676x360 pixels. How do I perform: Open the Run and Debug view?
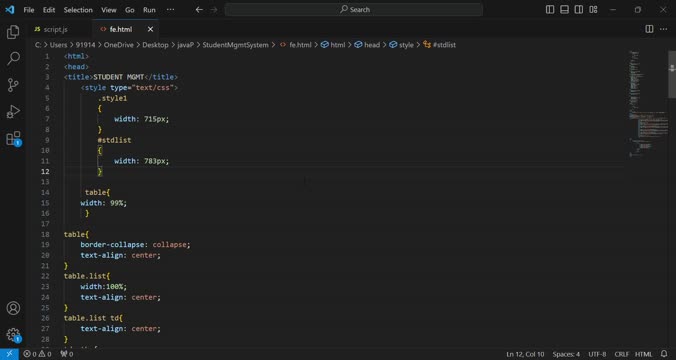13,112
